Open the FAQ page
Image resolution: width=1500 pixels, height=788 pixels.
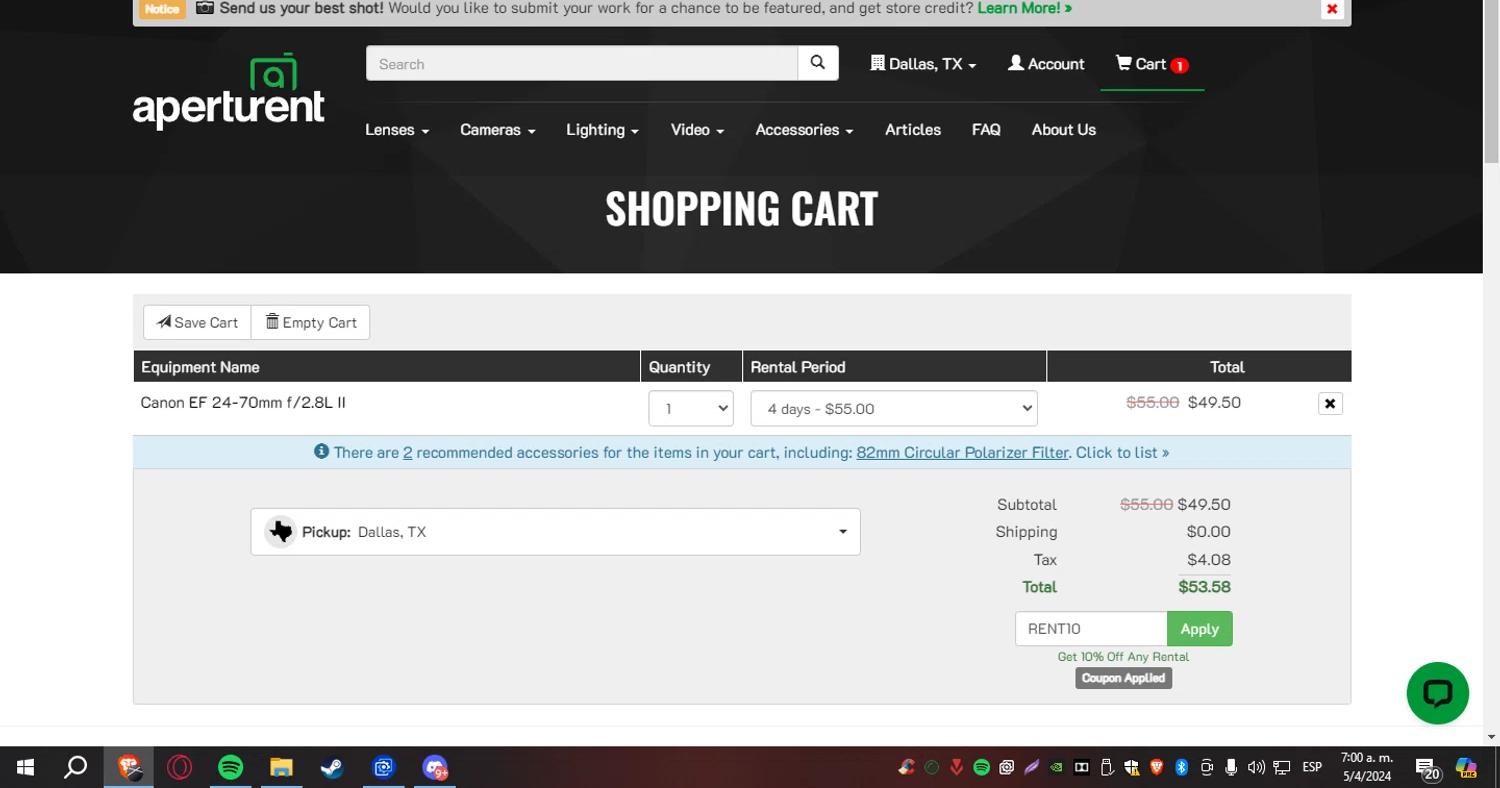pos(986,130)
